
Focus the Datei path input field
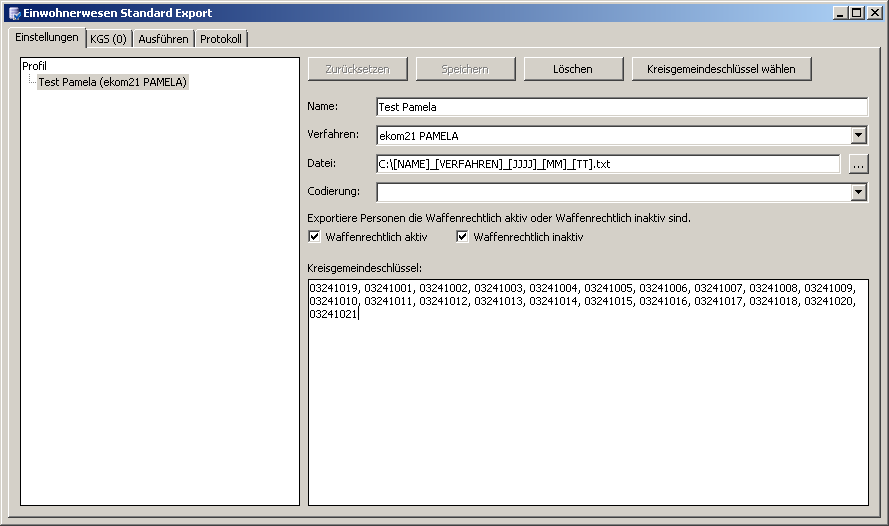pos(607,164)
